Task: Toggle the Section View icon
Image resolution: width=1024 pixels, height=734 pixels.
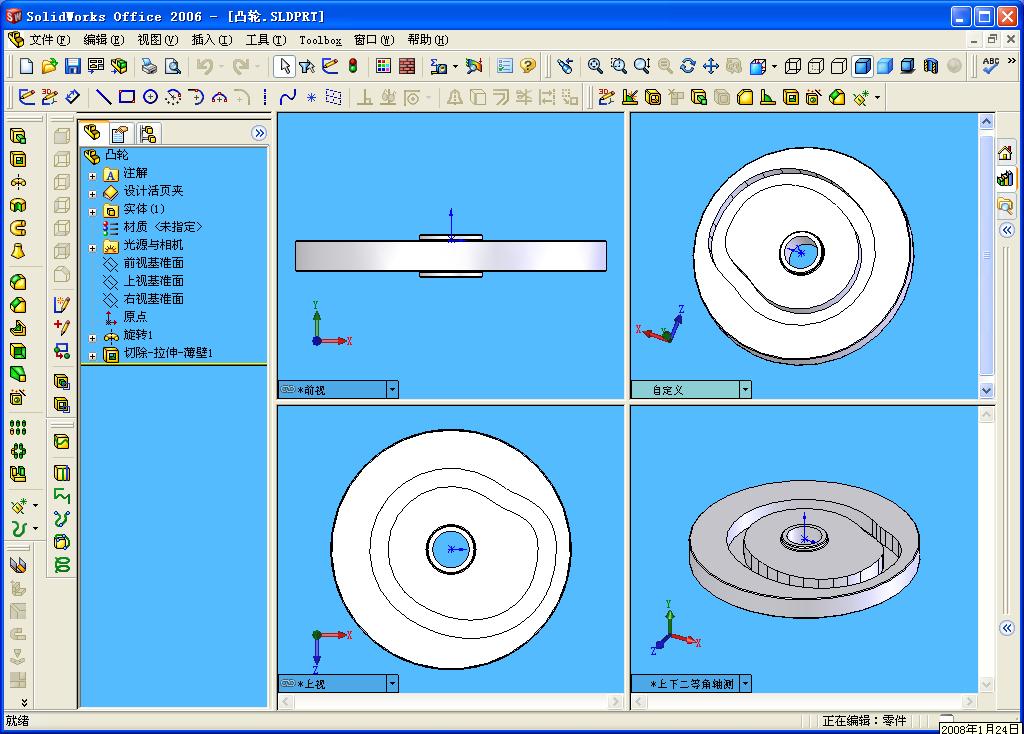Action: 931,66
